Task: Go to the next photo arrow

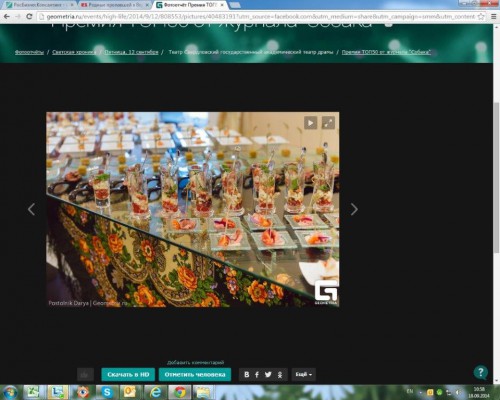Action: pos(354,209)
